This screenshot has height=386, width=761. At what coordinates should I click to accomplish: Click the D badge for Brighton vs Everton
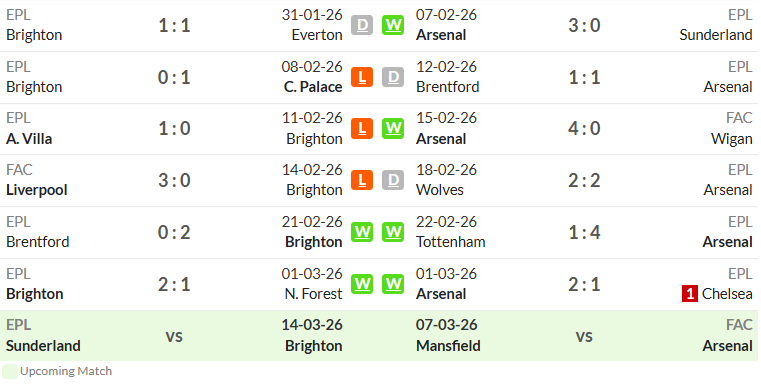tap(362, 25)
